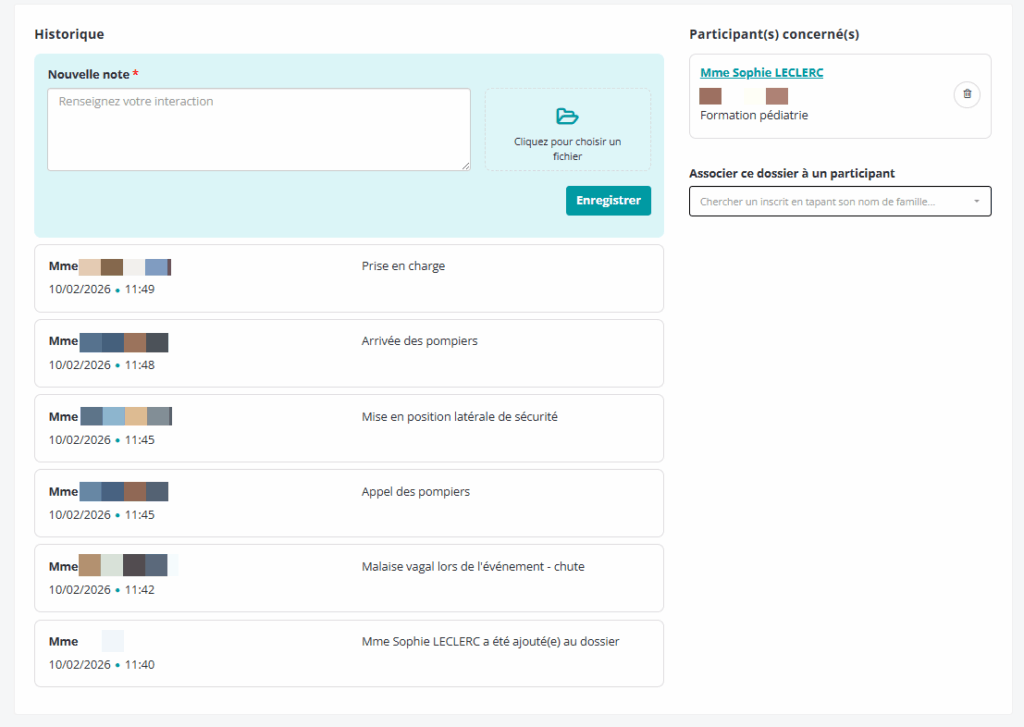Click the trash icon beside Sophie LECLERC
This screenshot has width=1024, height=727.
coord(966,94)
